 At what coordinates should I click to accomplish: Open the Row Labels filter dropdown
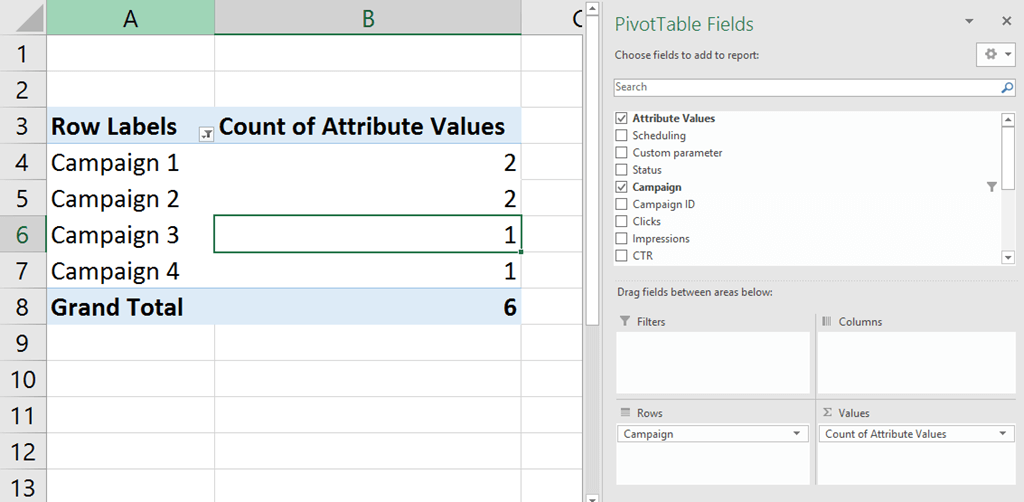(206, 133)
